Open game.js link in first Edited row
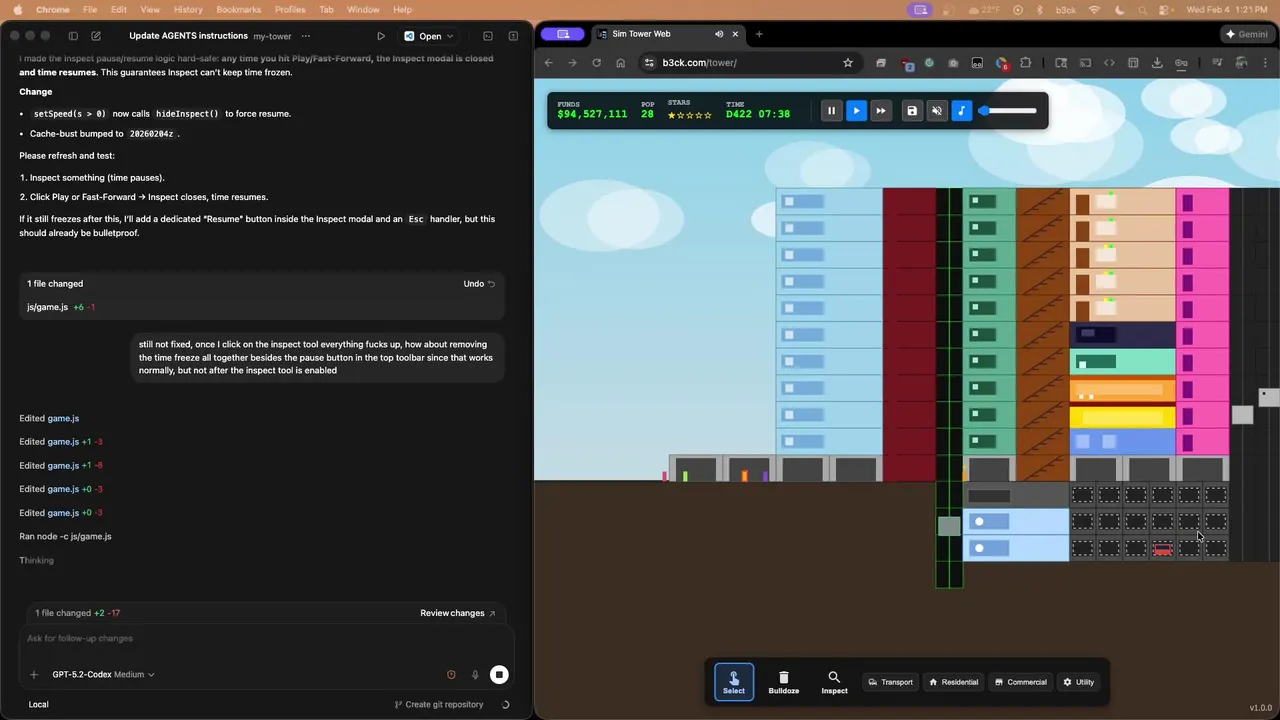Image resolution: width=1280 pixels, height=720 pixels. tap(63, 418)
